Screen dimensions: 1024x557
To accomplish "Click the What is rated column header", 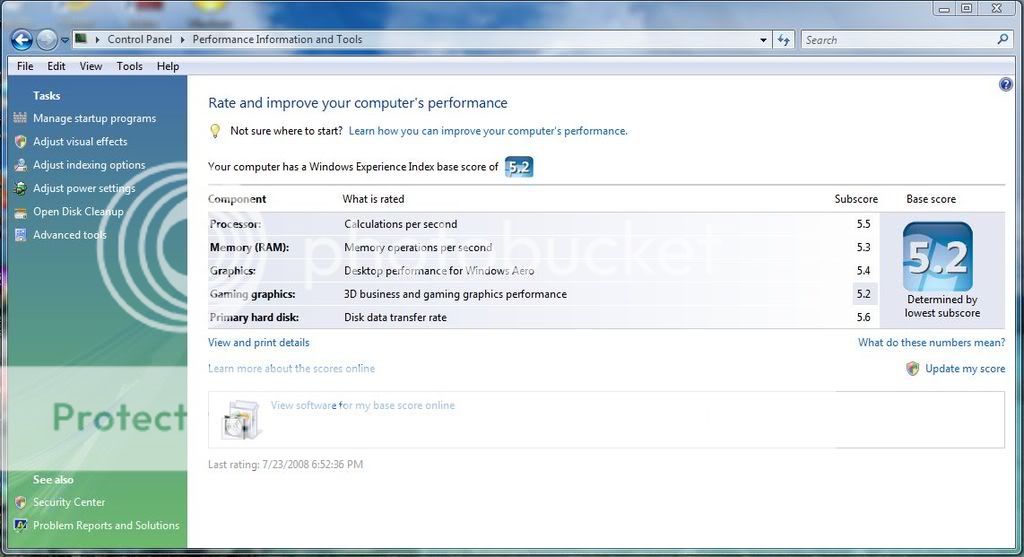I will 374,199.
